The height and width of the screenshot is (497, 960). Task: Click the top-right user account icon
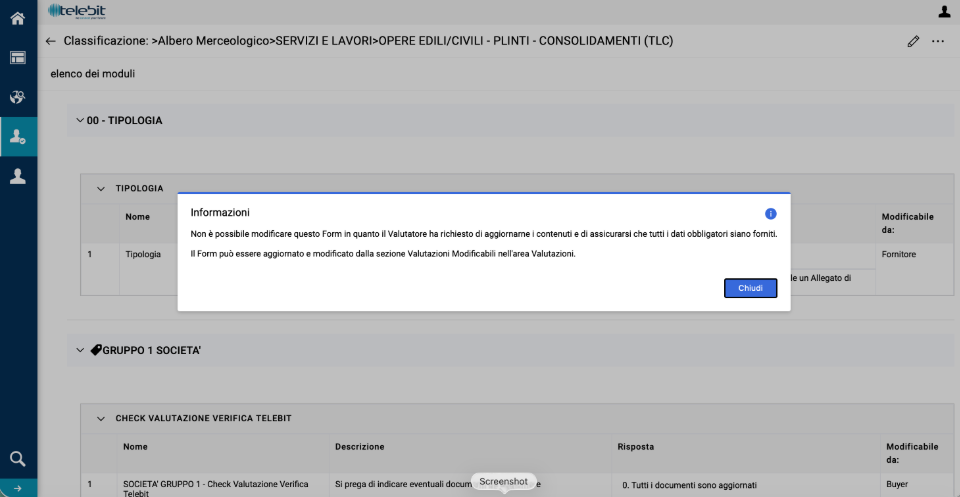pos(944,12)
